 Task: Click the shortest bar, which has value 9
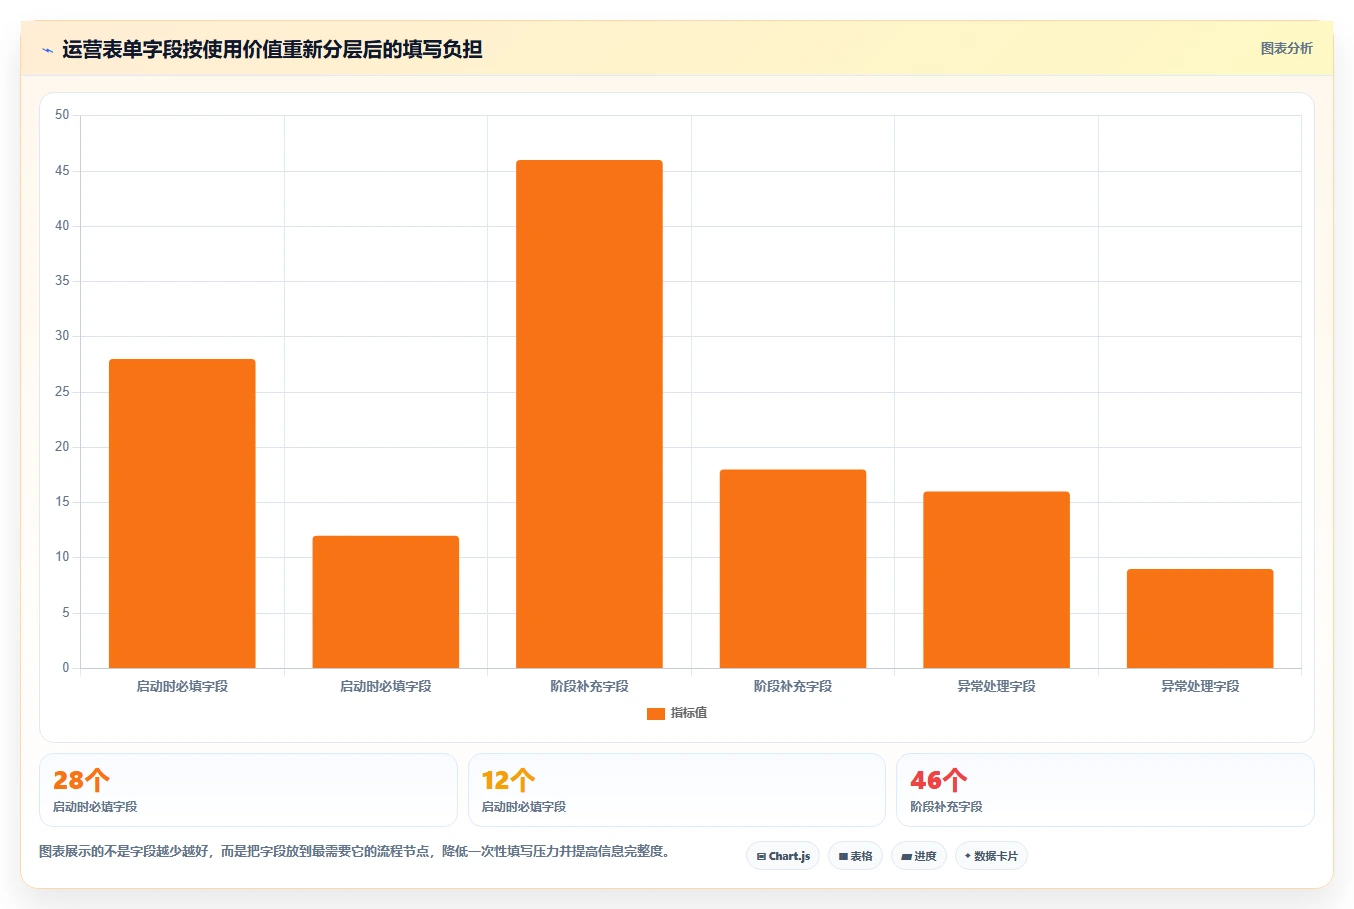pos(1200,618)
